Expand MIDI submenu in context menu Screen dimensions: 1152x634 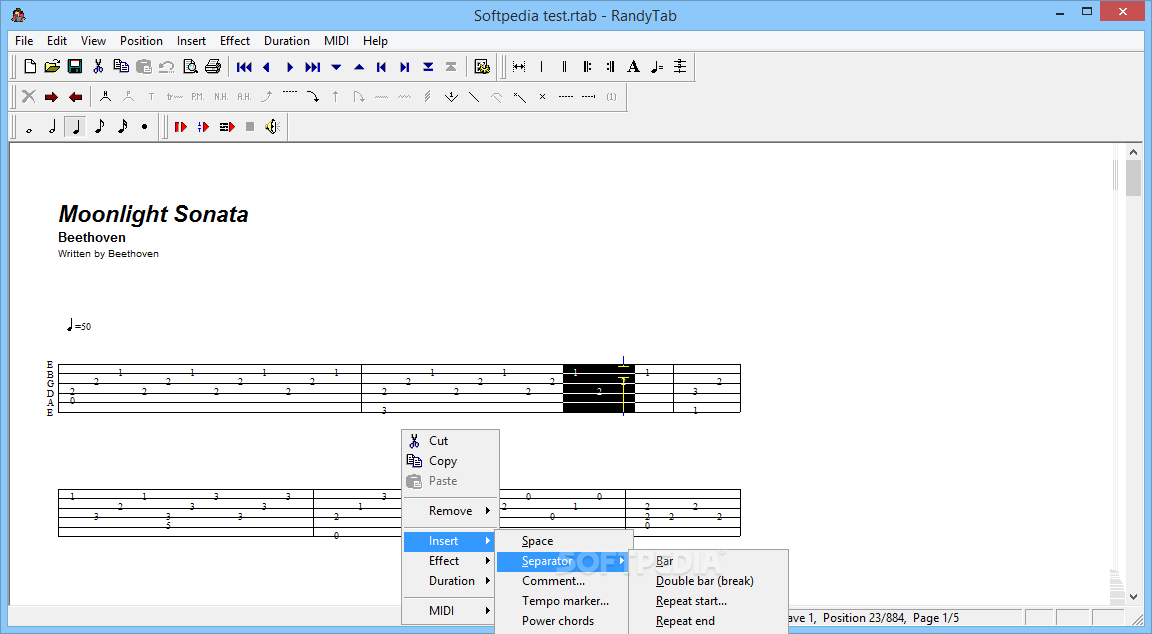pyautogui.click(x=451, y=610)
